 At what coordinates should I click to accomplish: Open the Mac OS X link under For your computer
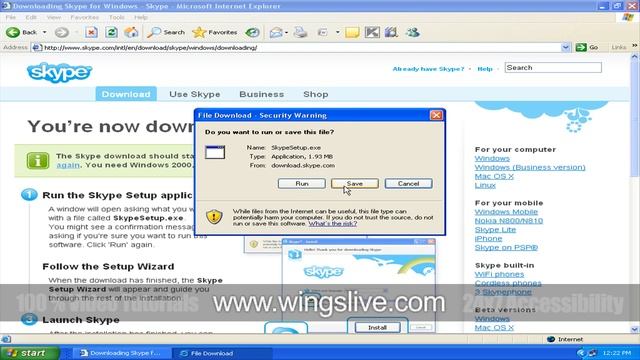[494, 176]
